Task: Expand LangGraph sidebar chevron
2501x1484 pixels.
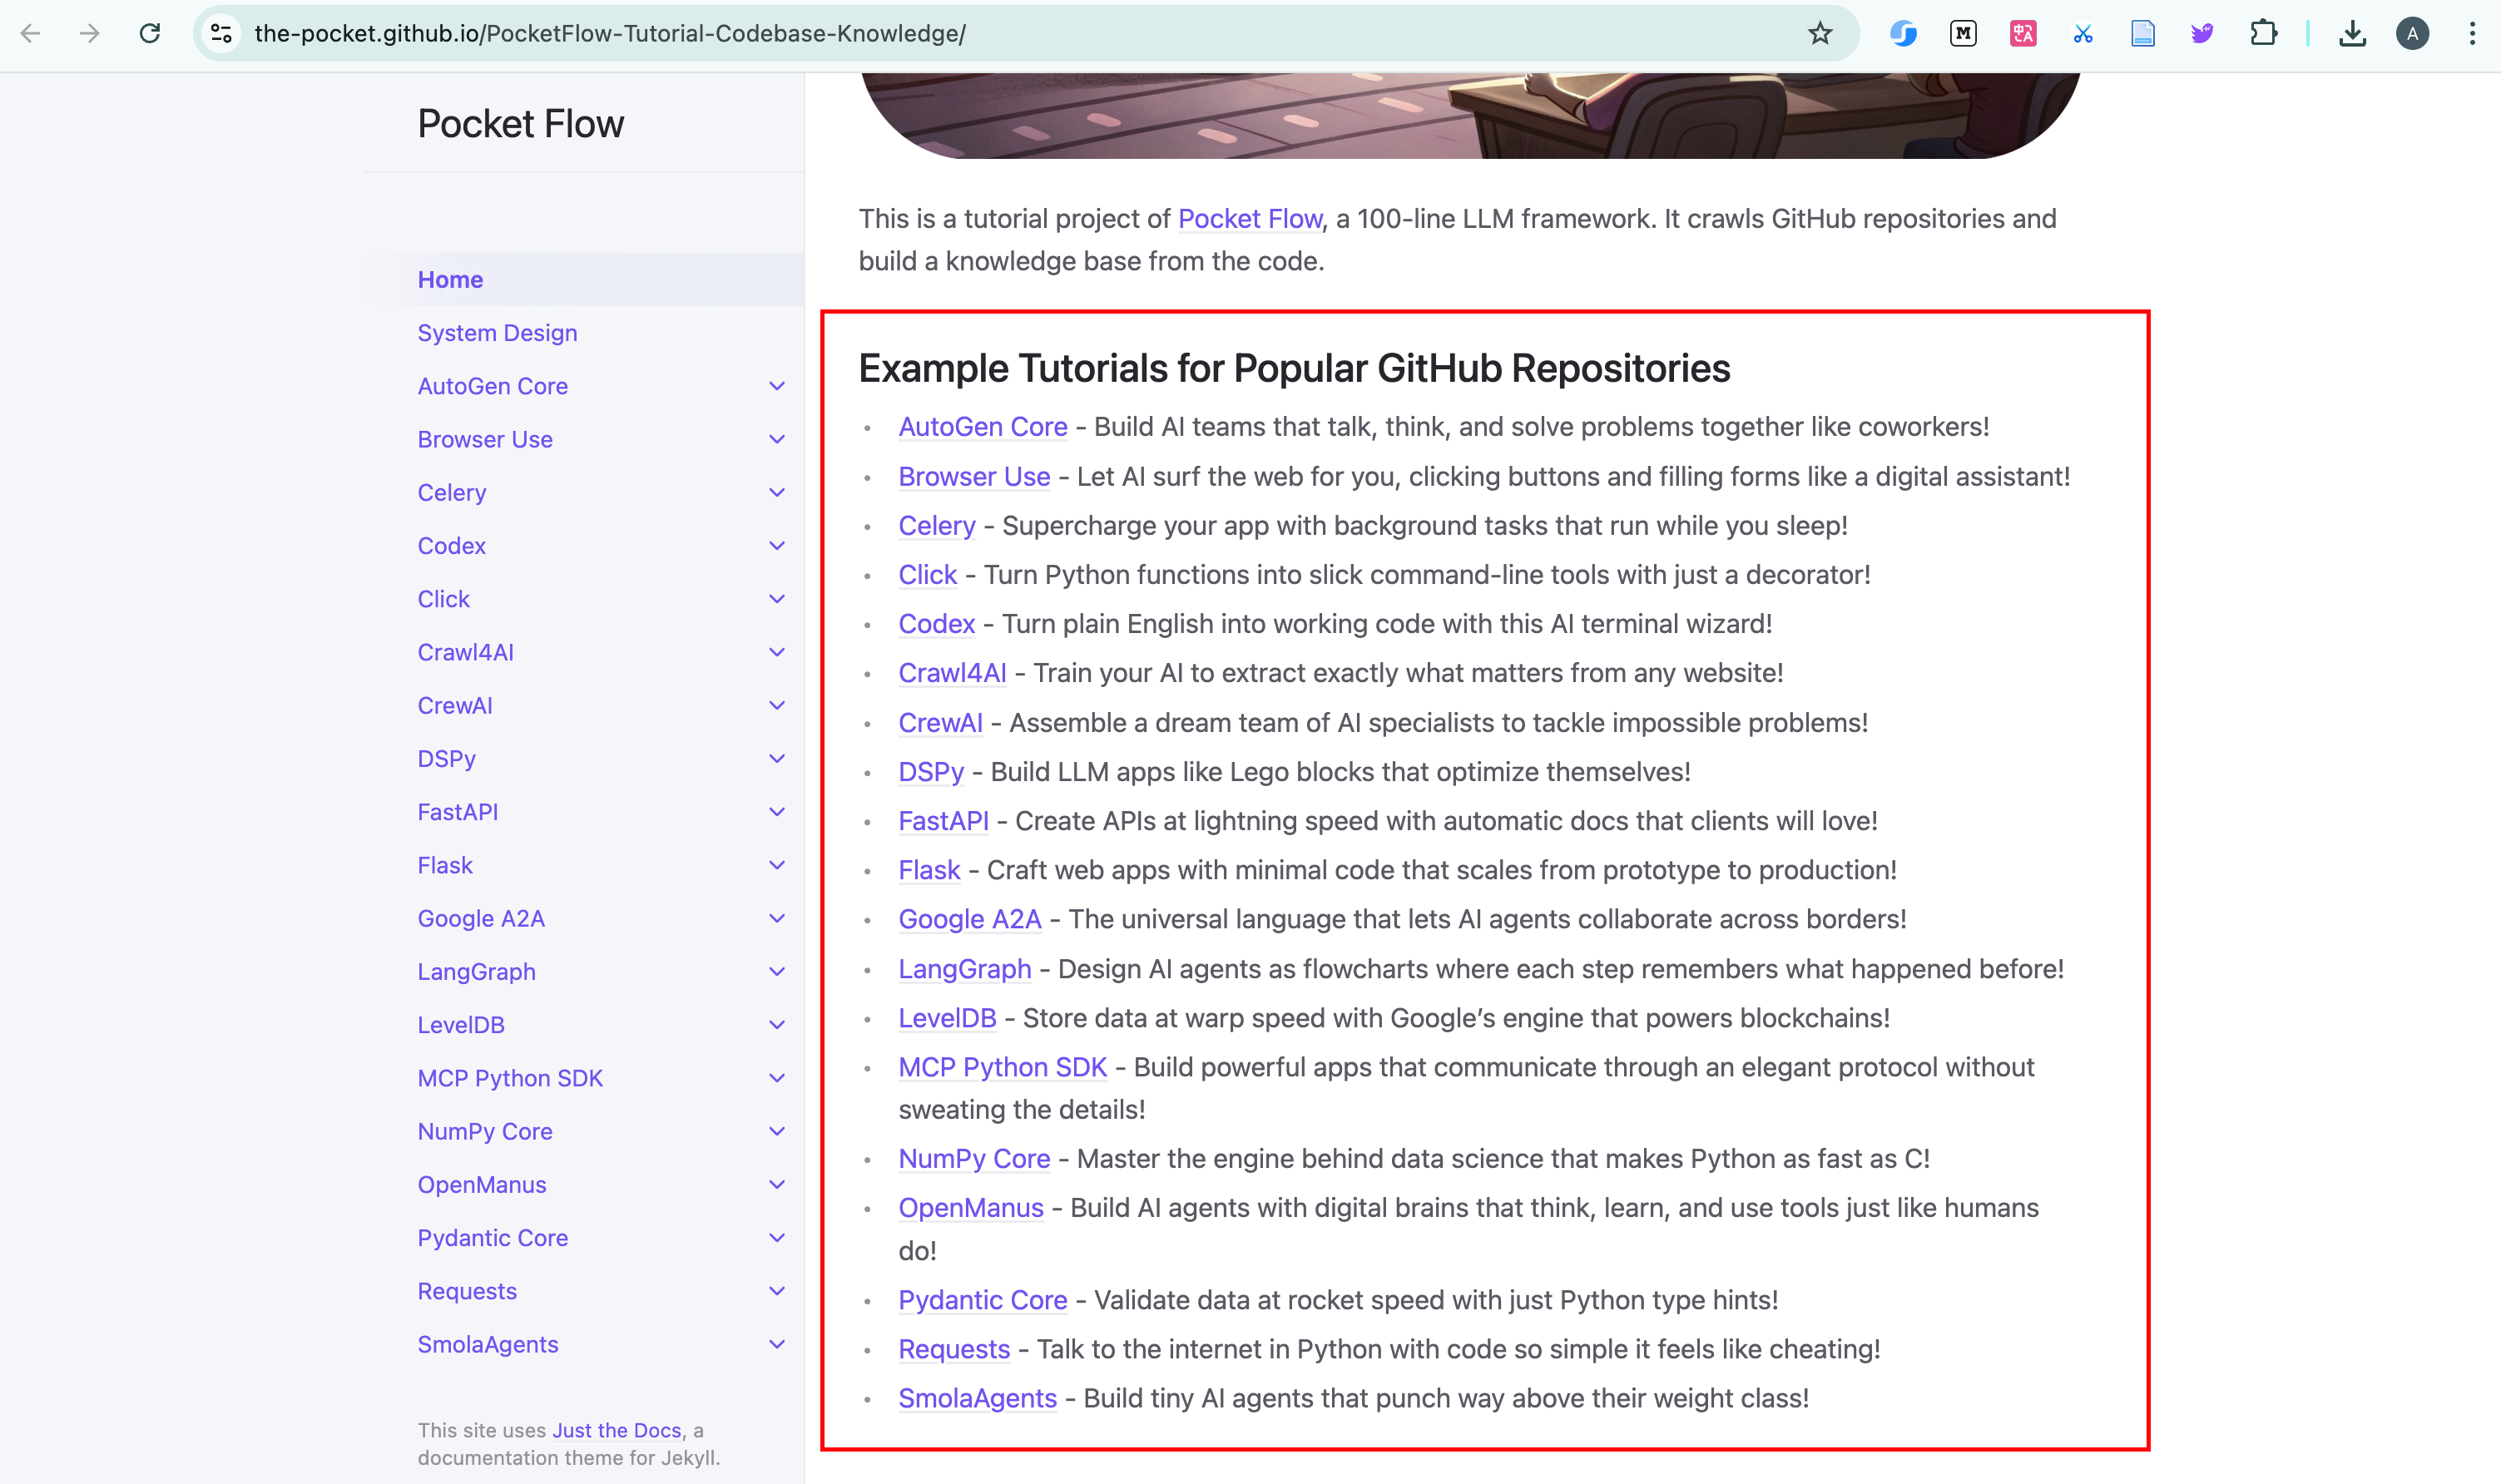Action: 777,972
